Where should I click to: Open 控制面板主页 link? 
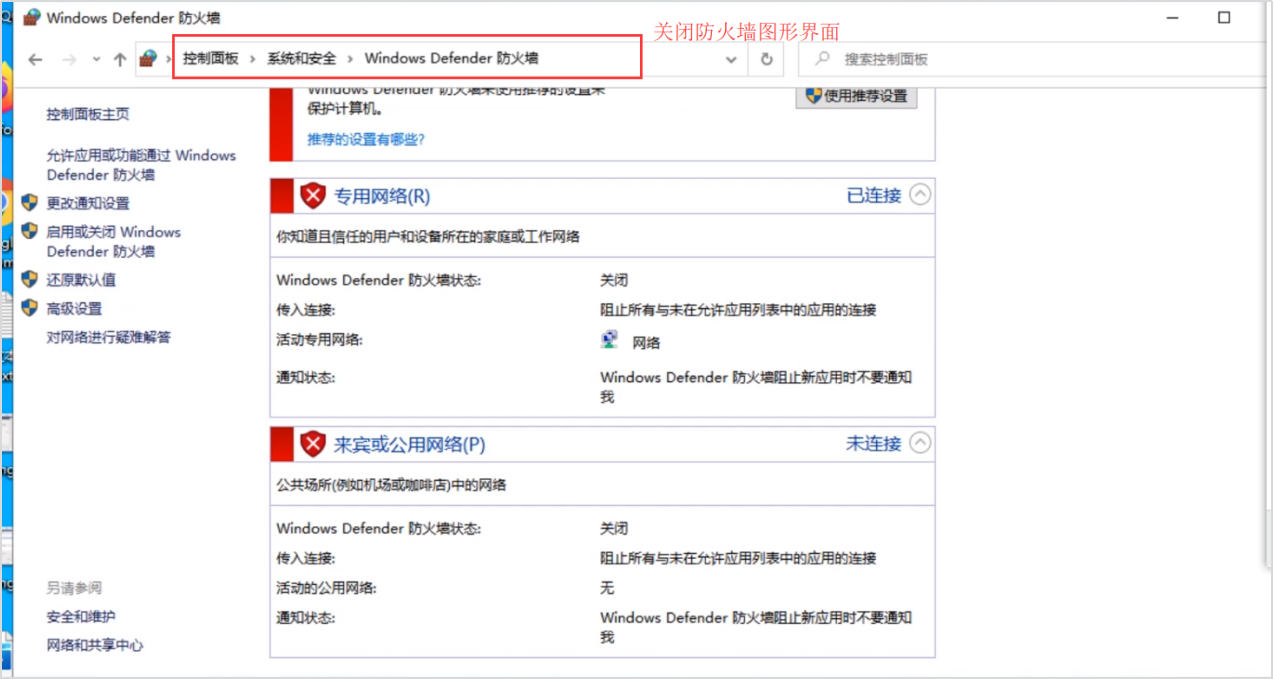(x=88, y=114)
